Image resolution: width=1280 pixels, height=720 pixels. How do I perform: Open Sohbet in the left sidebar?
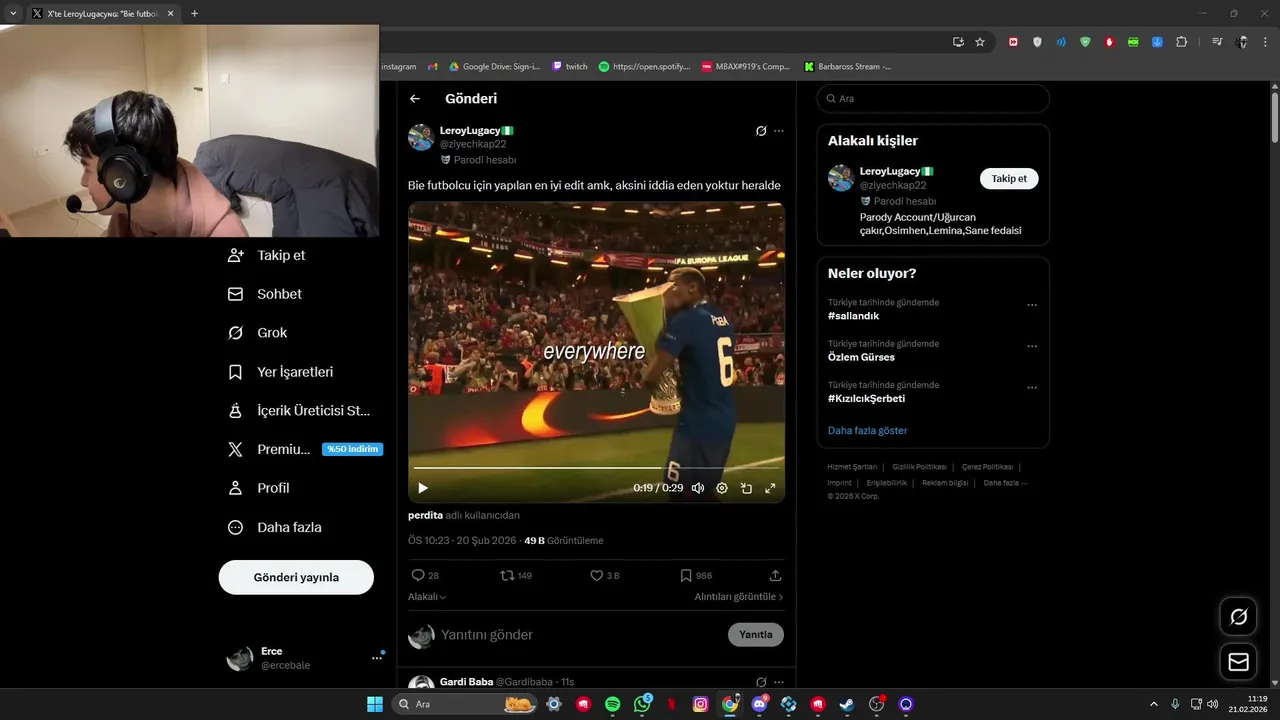(265, 294)
